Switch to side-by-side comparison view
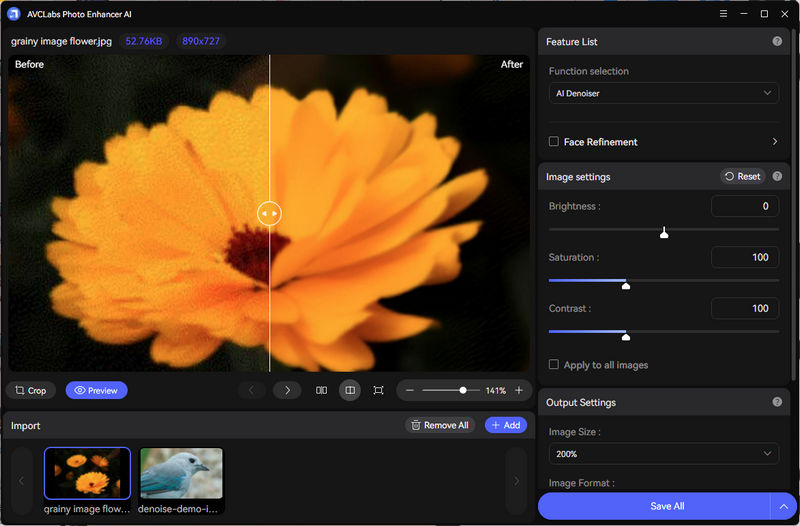 click(x=321, y=390)
